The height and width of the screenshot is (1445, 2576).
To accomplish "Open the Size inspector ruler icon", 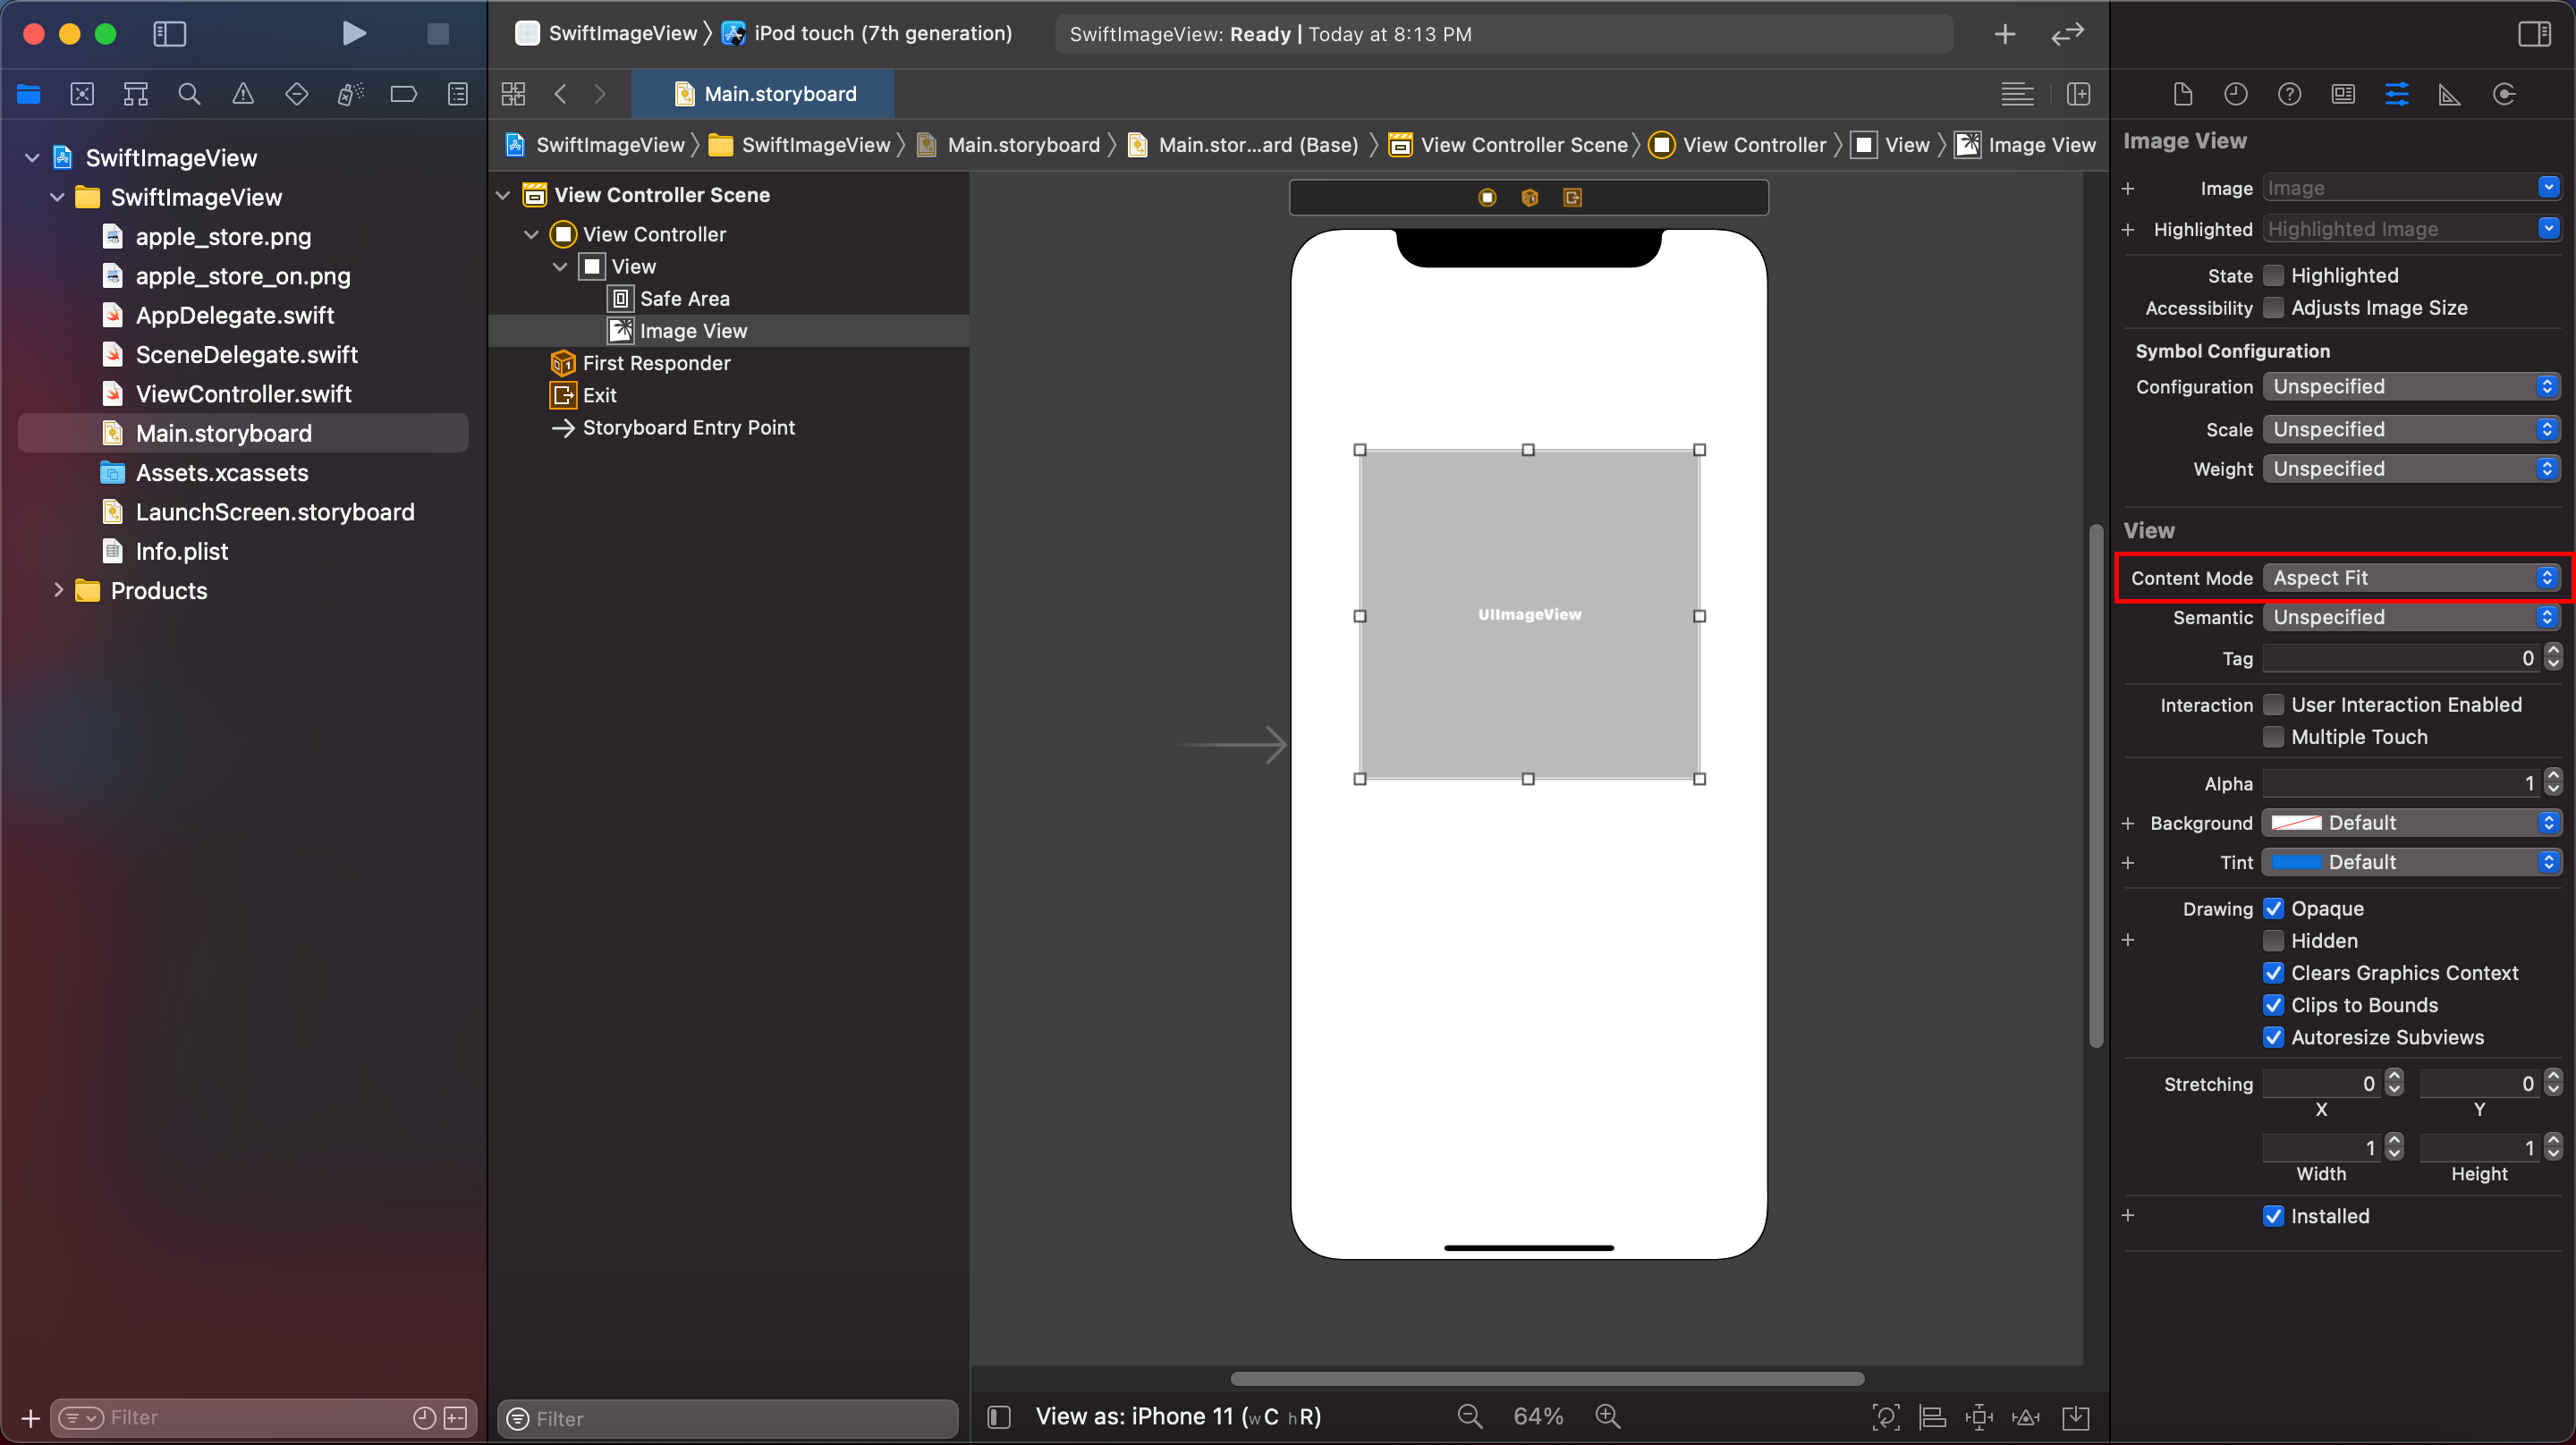I will click(x=2449, y=94).
